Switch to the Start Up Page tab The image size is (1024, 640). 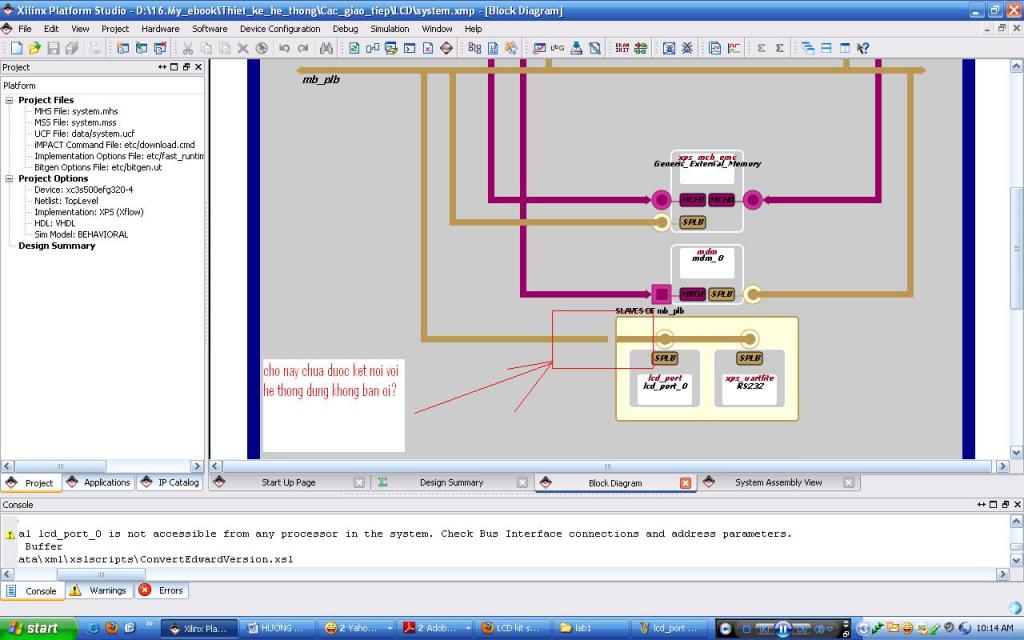(288, 483)
